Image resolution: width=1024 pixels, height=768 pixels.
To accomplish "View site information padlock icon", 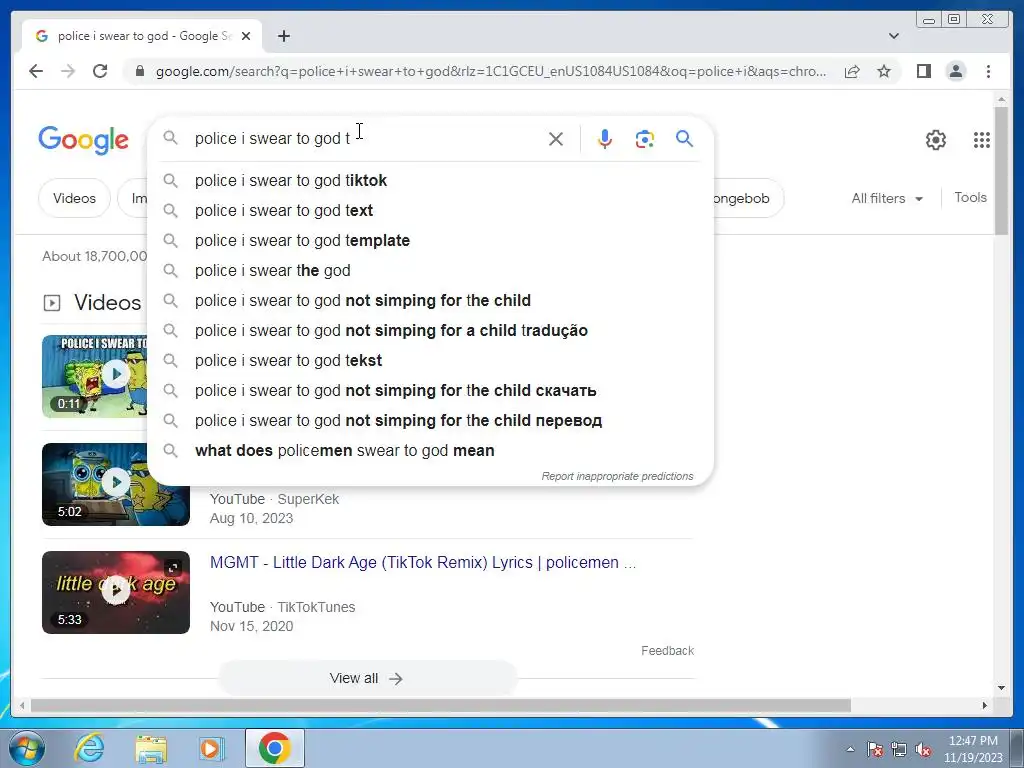I will [x=139, y=71].
